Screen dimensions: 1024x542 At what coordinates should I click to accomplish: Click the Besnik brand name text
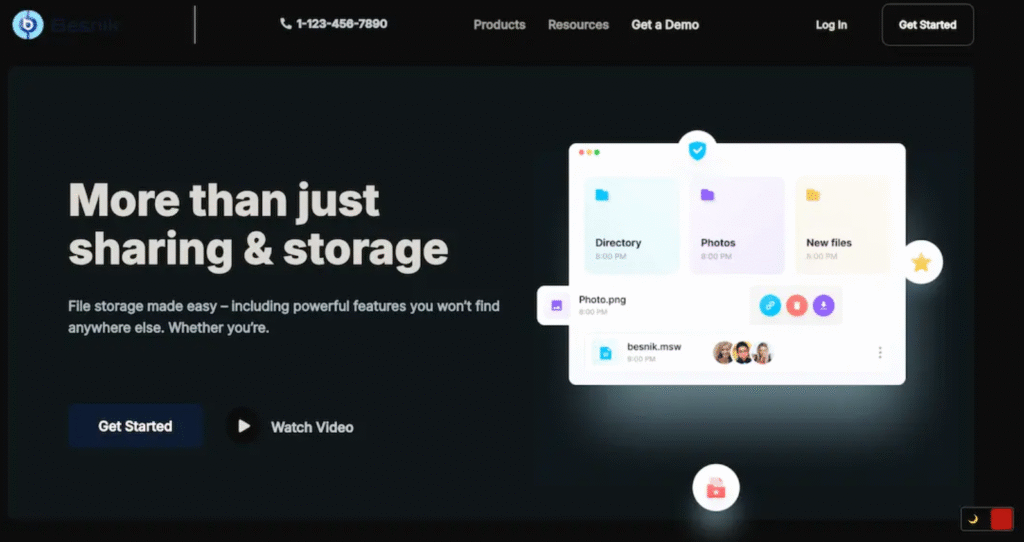pyautogui.click(x=85, y=25)
